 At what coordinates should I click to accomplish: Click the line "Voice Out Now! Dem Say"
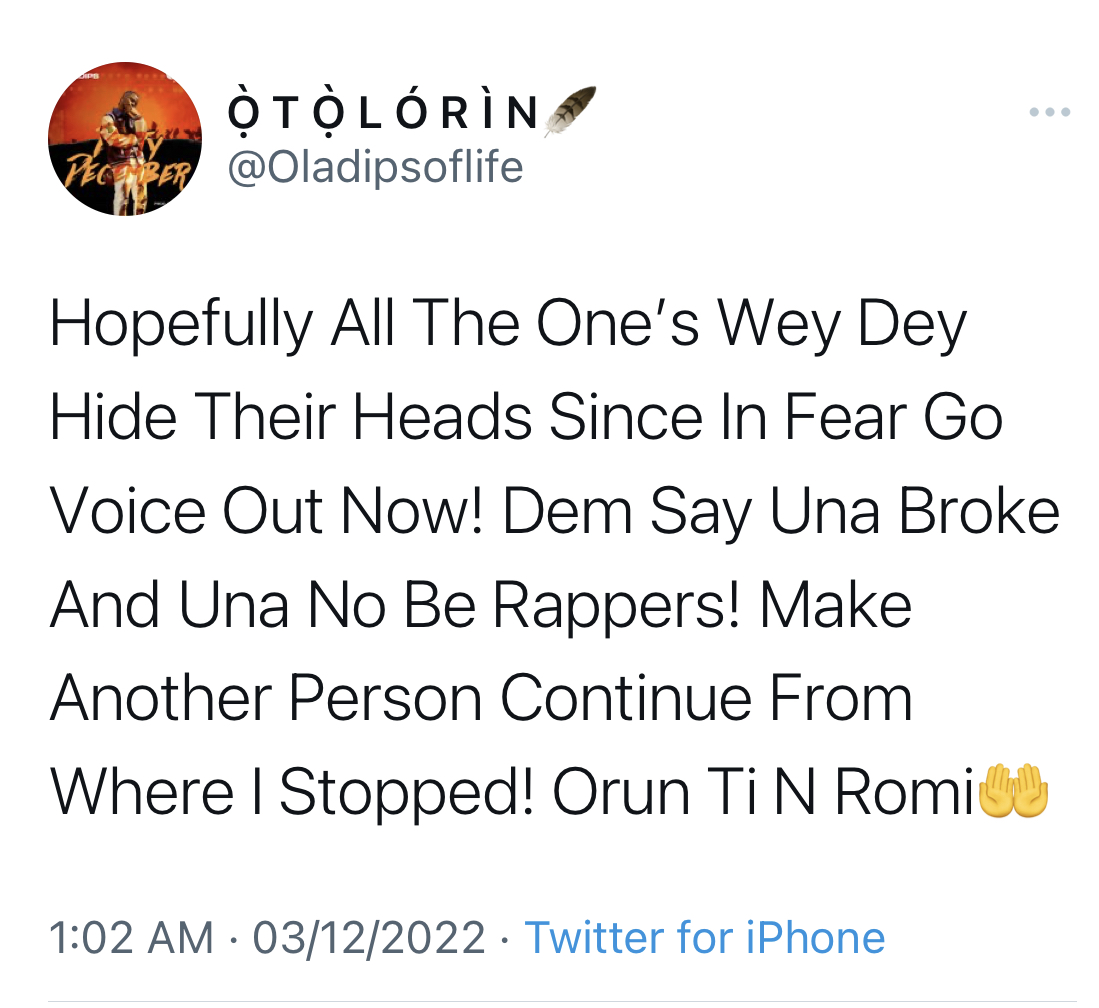400,512
